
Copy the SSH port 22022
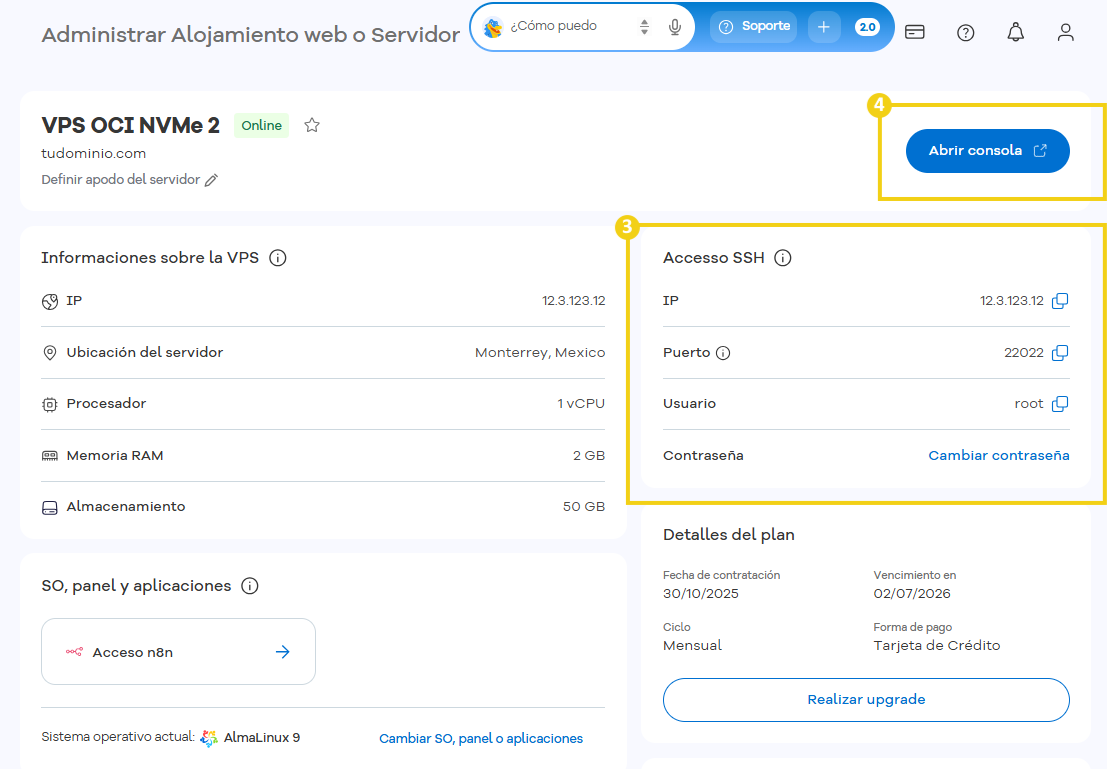[1060, 352]
